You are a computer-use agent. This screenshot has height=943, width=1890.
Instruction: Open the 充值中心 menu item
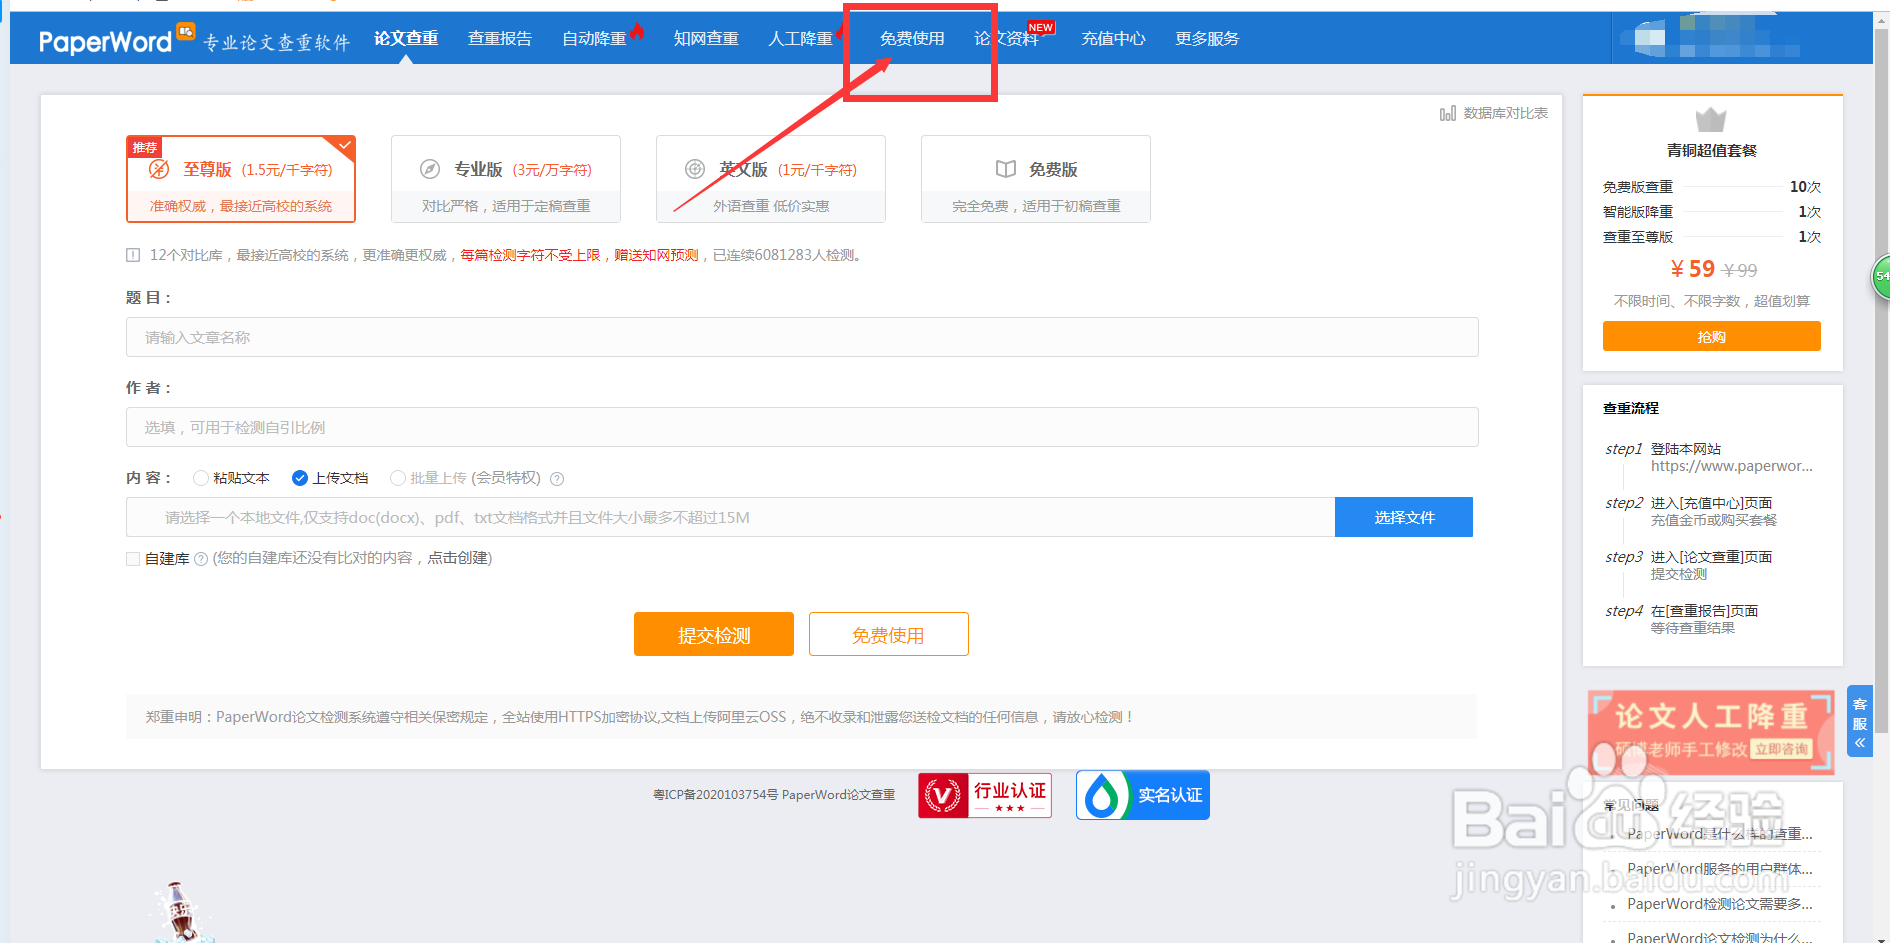click(1113, 38)
